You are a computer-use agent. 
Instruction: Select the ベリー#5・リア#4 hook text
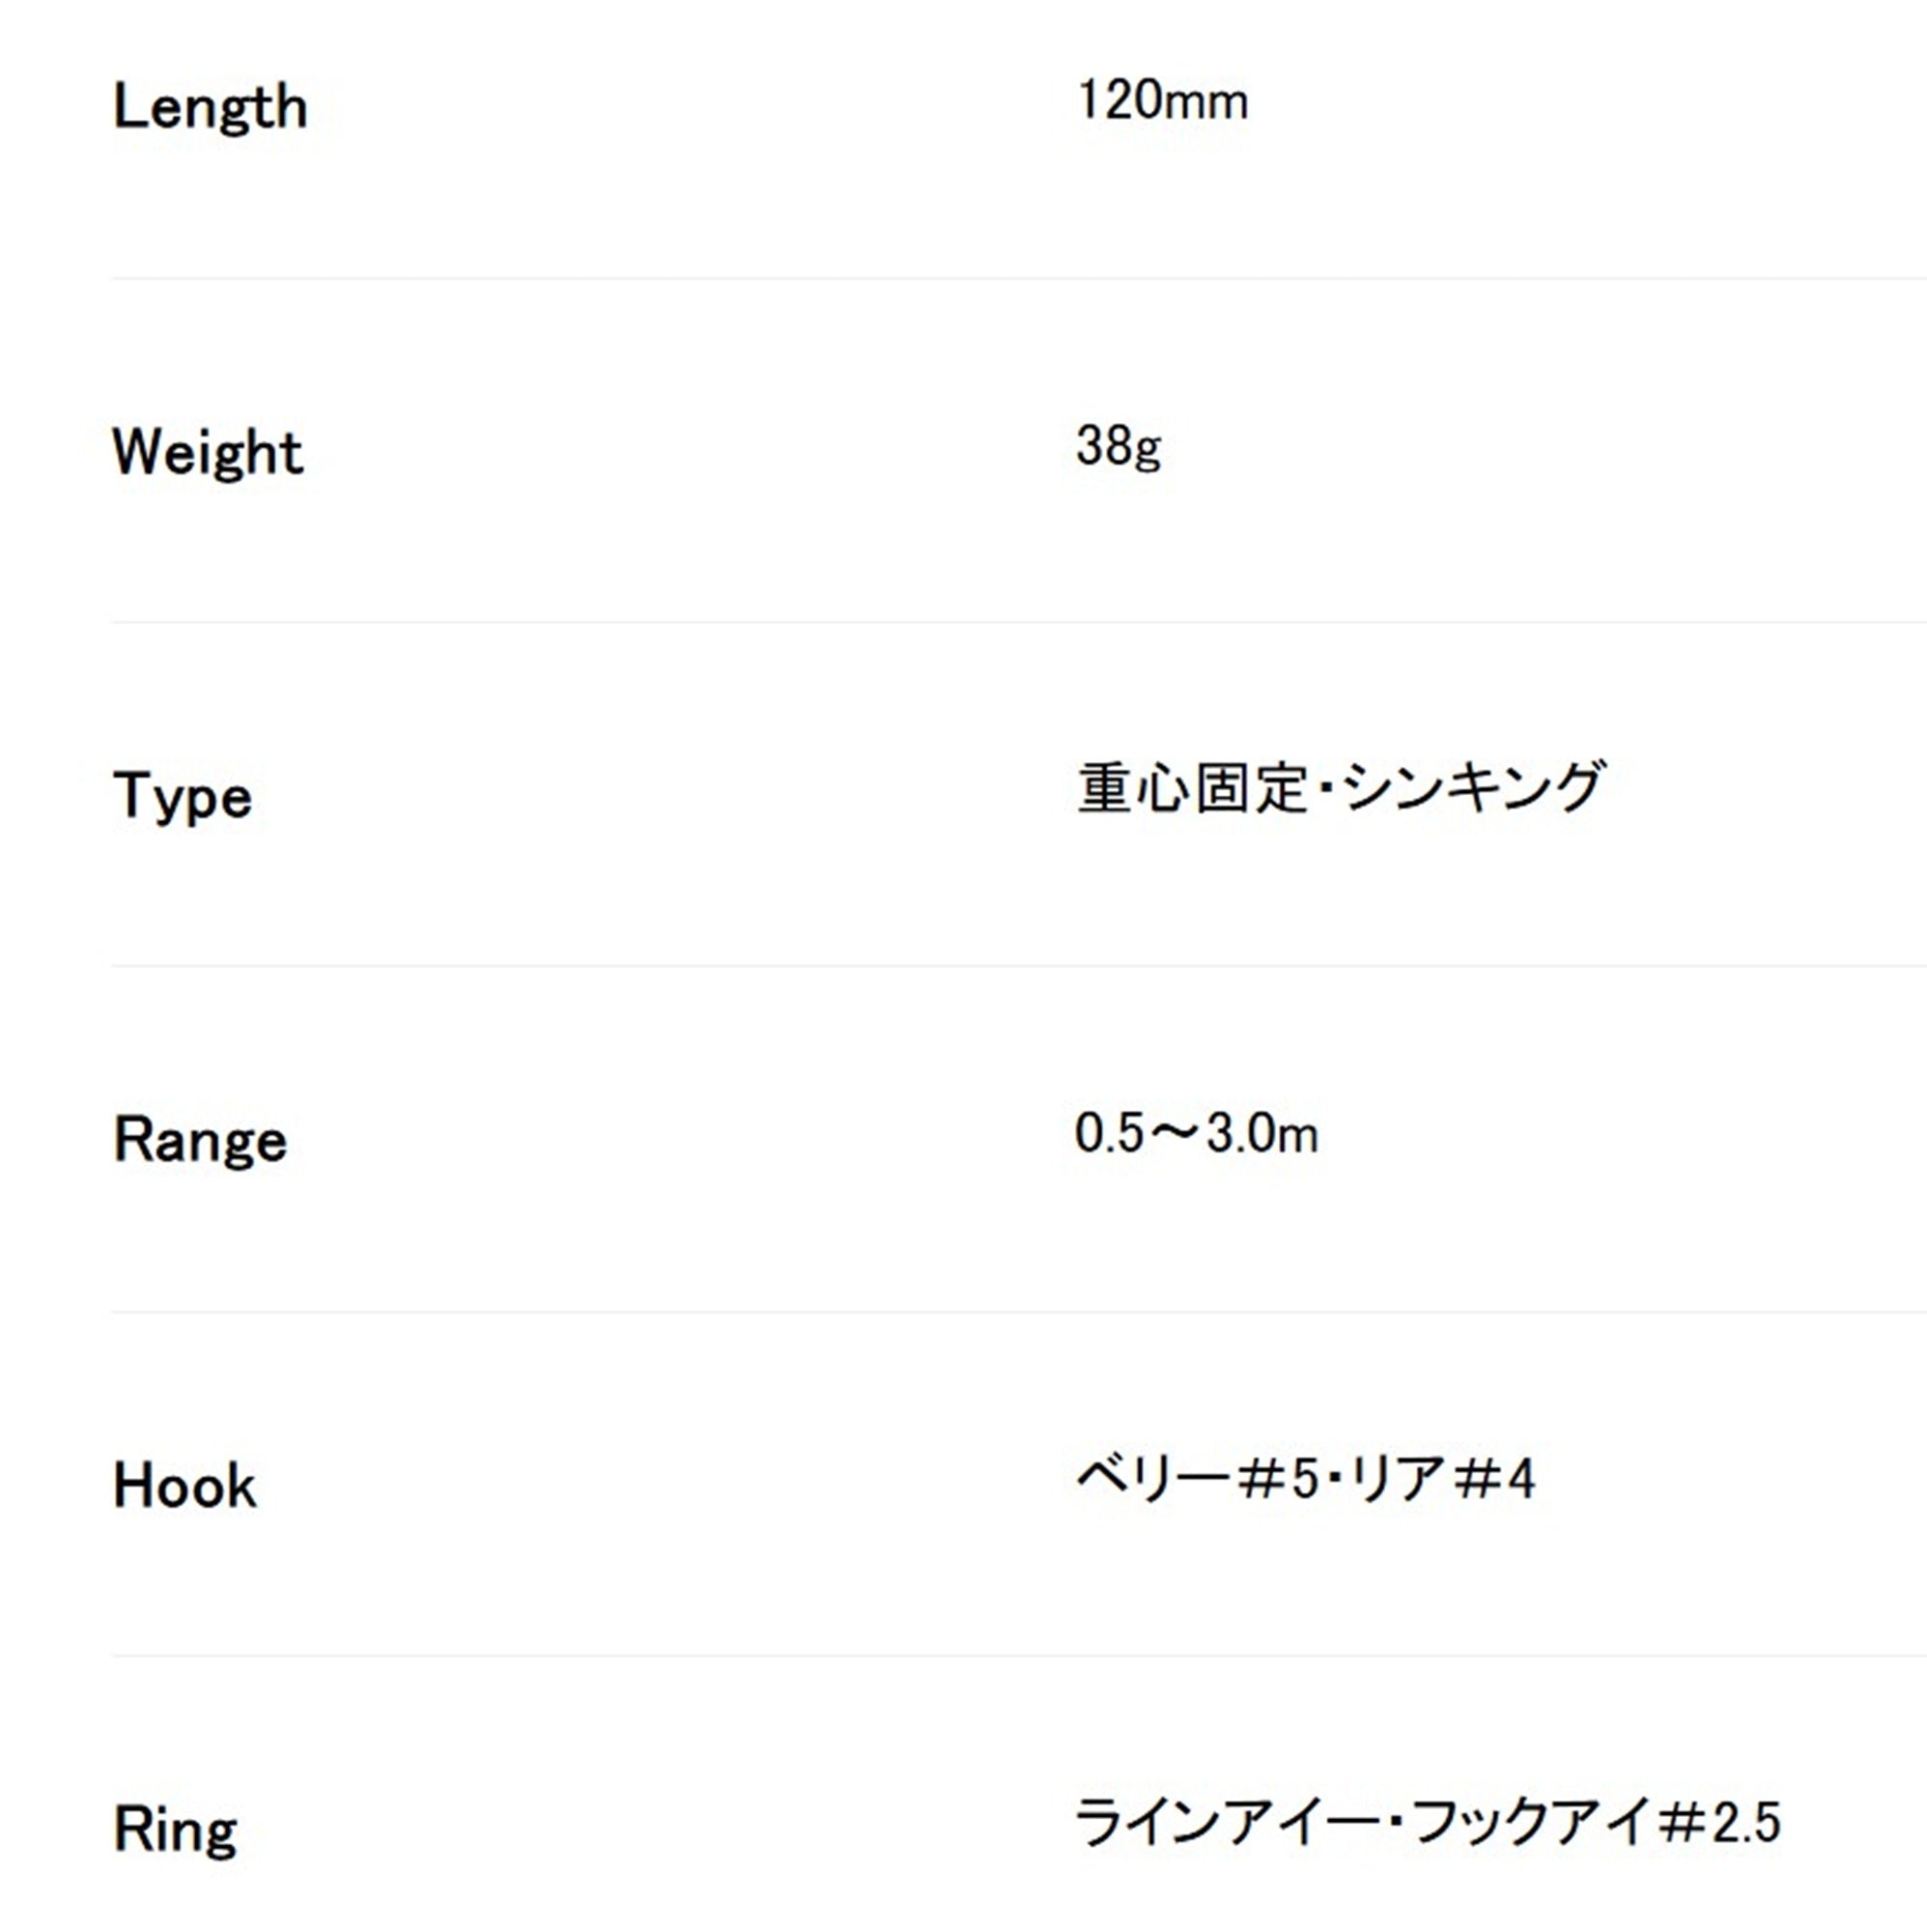pyautogui.click(x=1305, y=1479)
